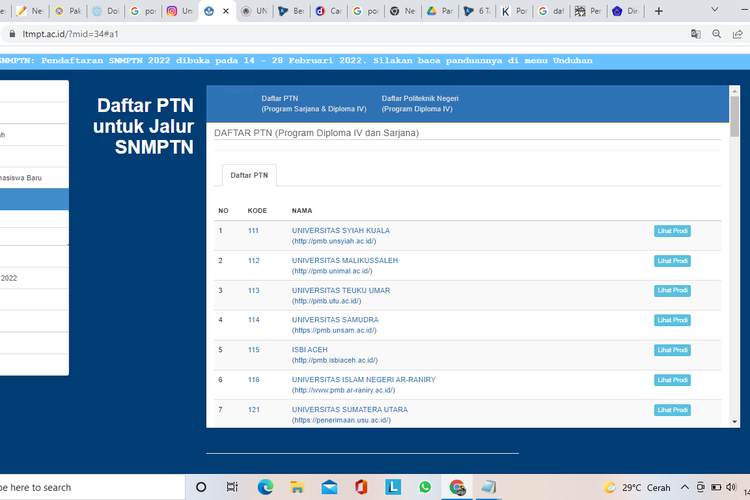Expand the tab search chevron
750x500 pixels.
[714, 10]
